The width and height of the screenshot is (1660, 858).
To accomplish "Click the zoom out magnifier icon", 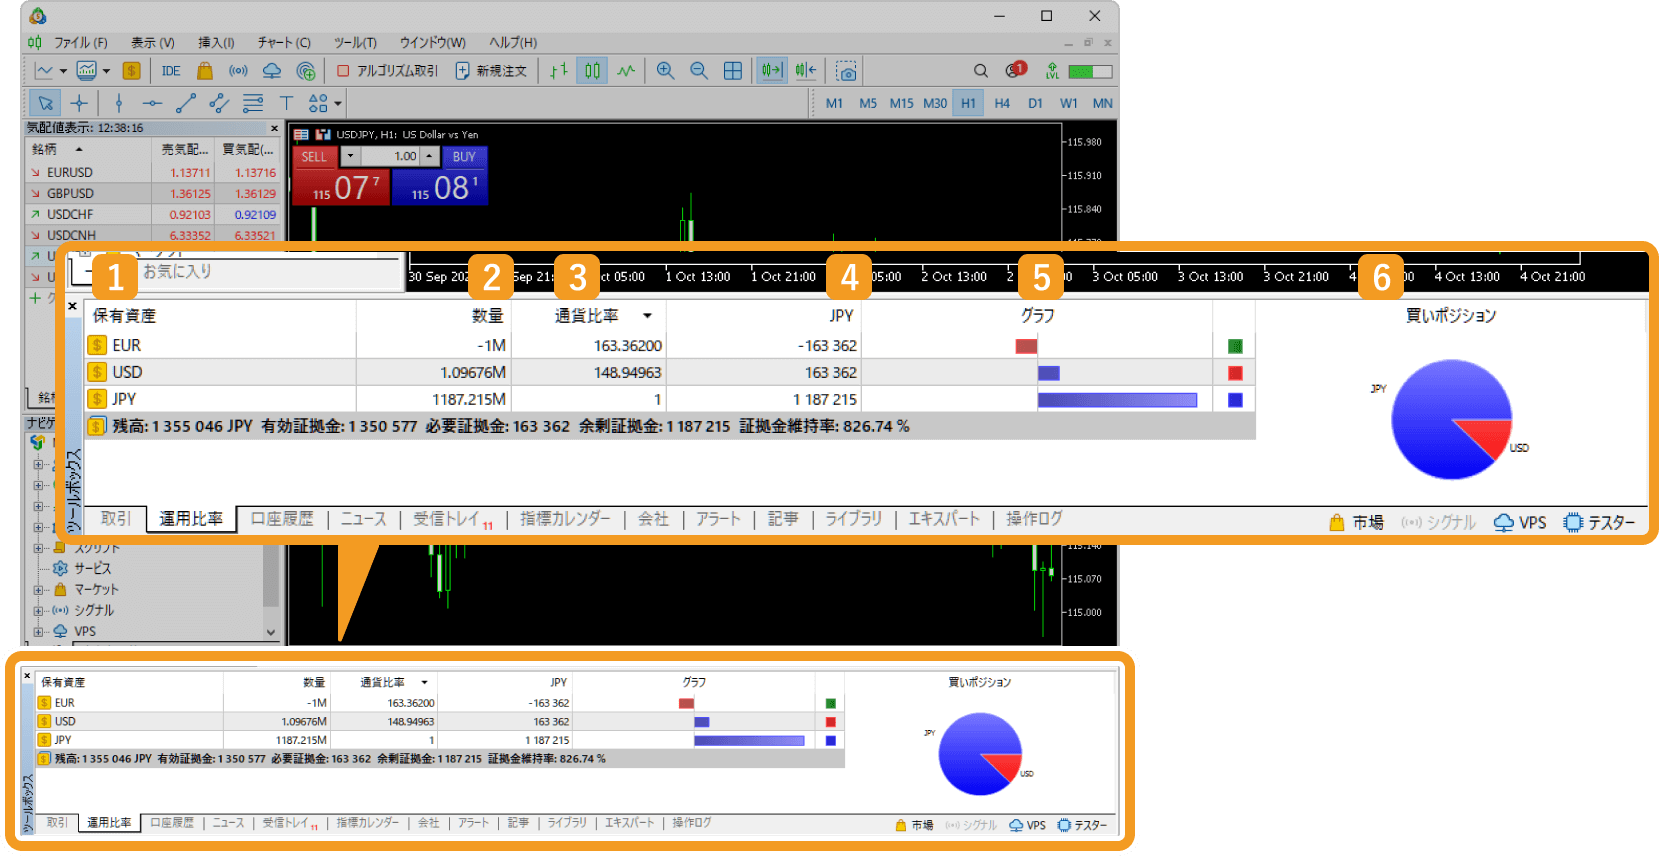I will pyautogui.click(x=699, y=71).
